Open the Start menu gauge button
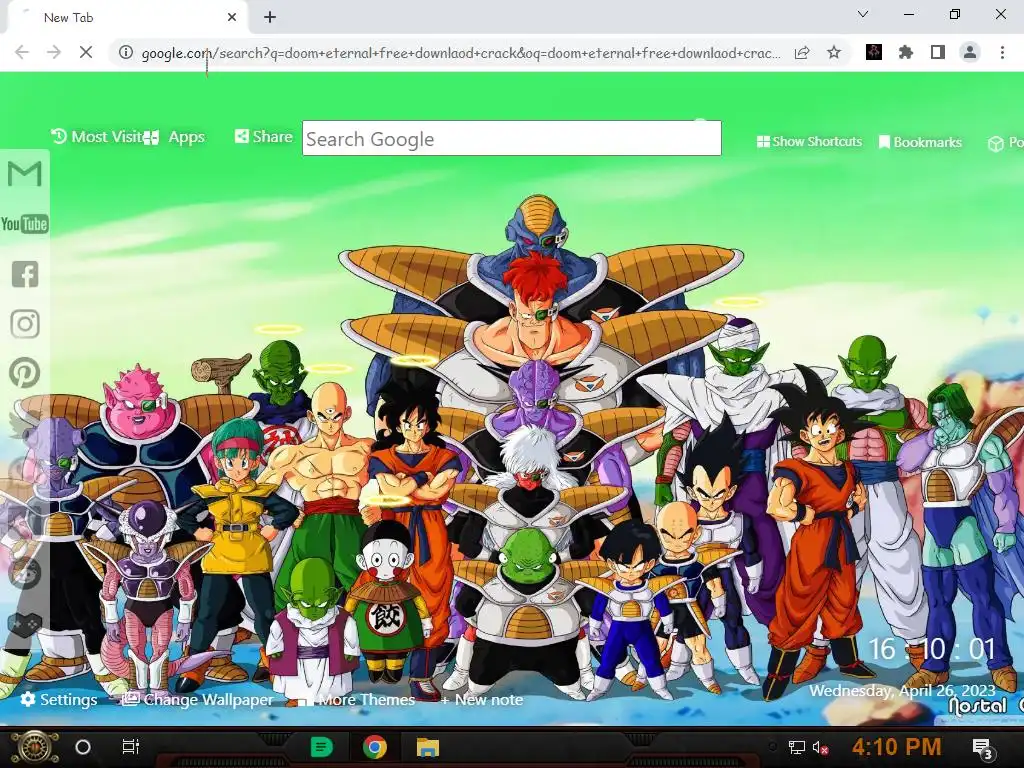Screen dimensions: 1024x768 34,747
